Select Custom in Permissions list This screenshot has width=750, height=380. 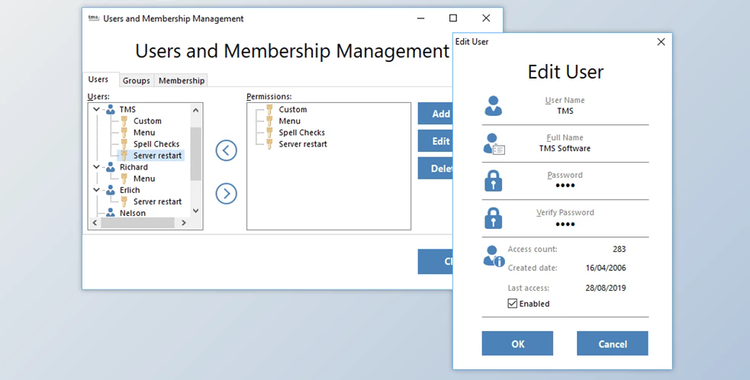point(293,110)
